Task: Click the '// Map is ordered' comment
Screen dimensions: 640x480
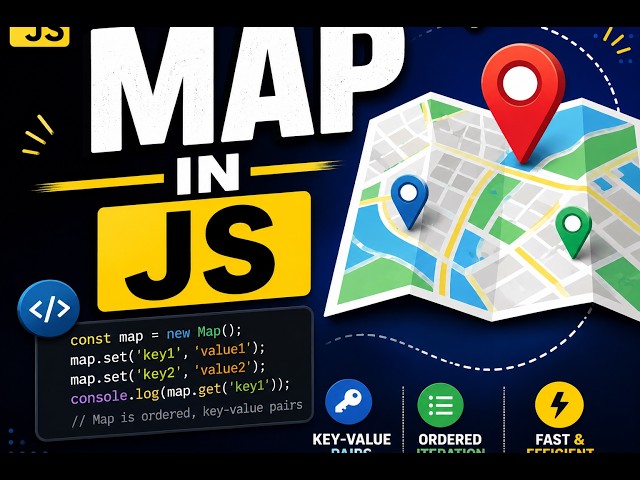Action: pos(187,413)
